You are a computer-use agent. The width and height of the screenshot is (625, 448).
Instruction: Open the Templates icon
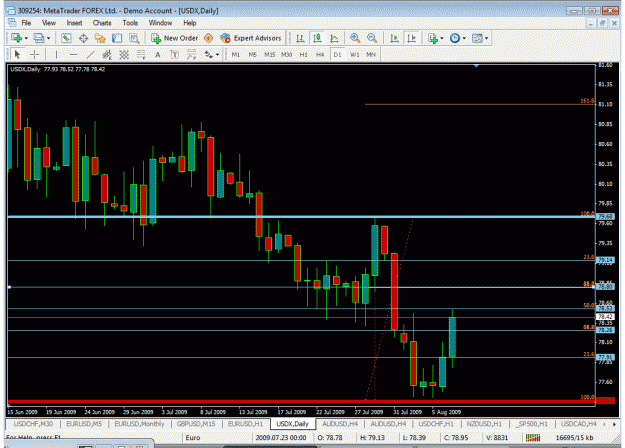click(x=477, y=38)
